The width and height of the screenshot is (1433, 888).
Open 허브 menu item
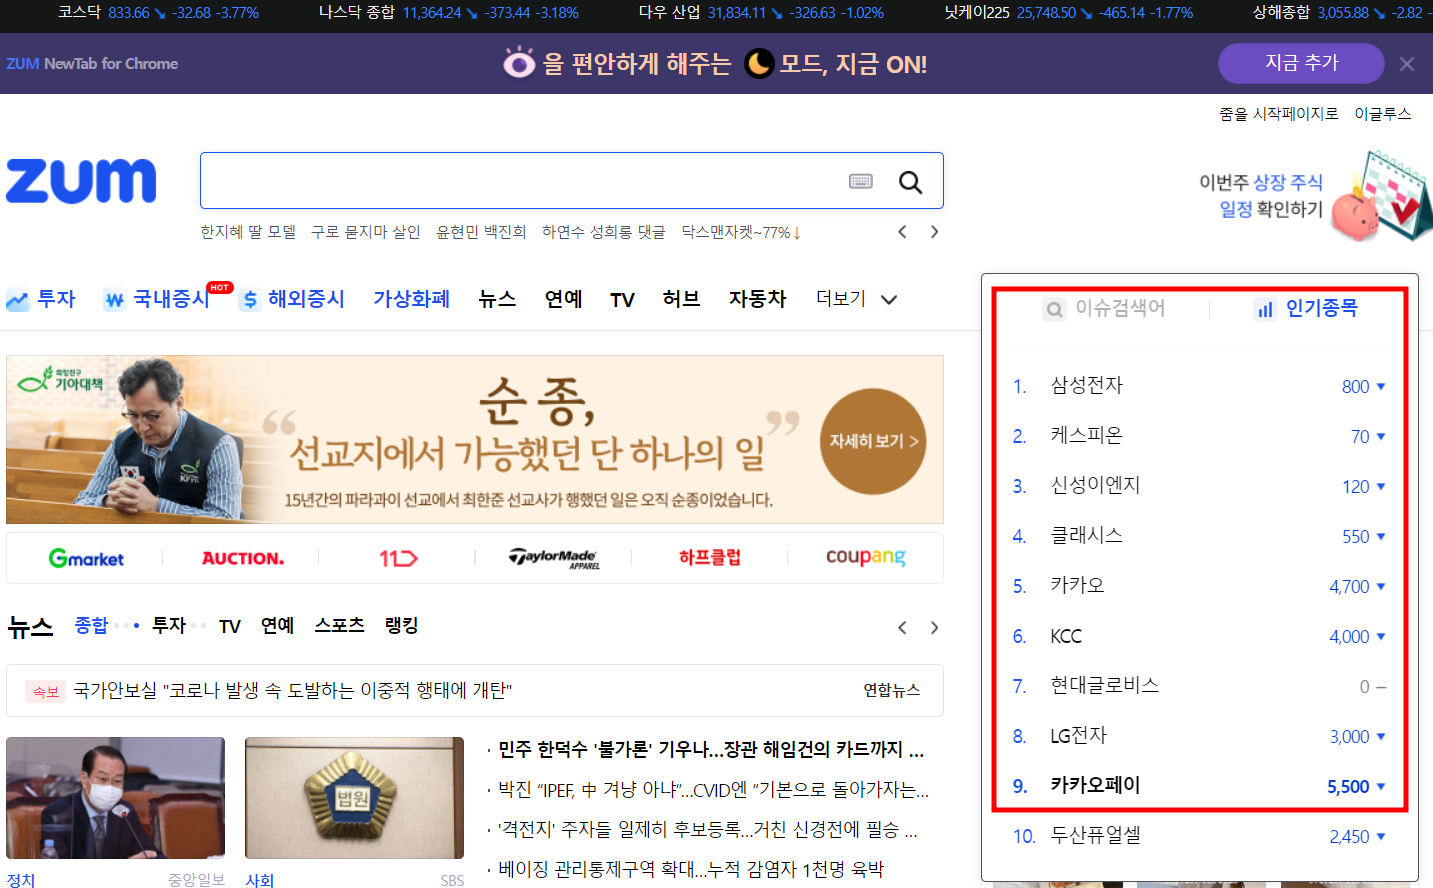click(681, 299)
